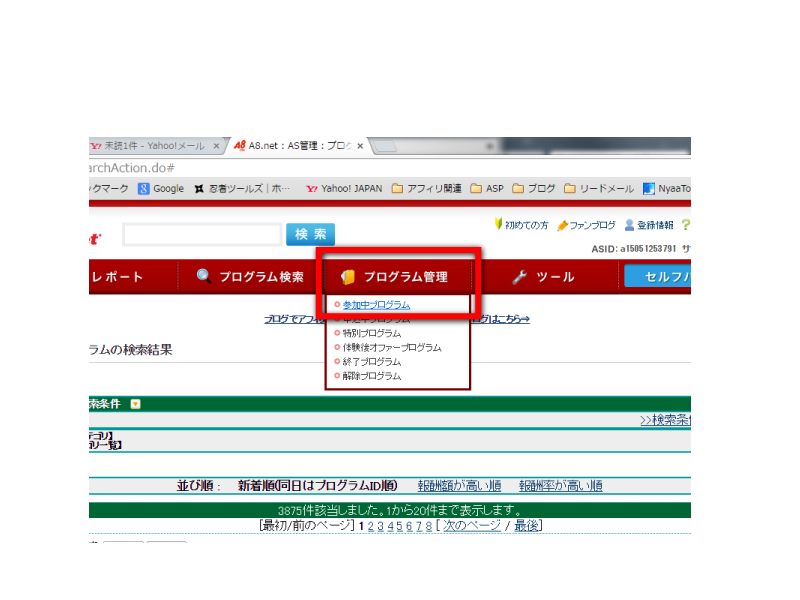Sort results by 報酬額が高い順
Screen dimensions: 800x600
point(459,486)
